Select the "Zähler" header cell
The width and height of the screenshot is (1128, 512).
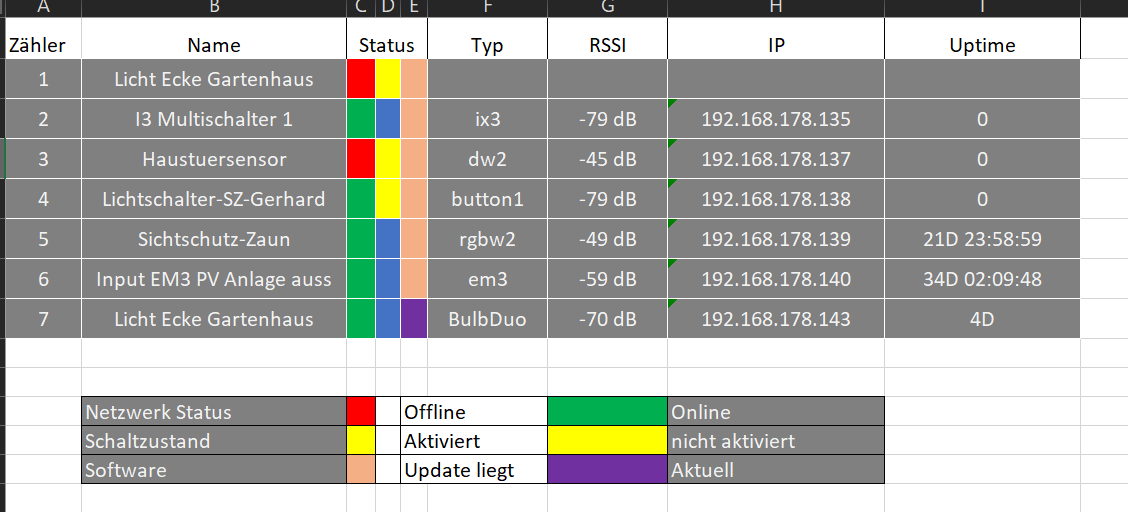(38, 45)
